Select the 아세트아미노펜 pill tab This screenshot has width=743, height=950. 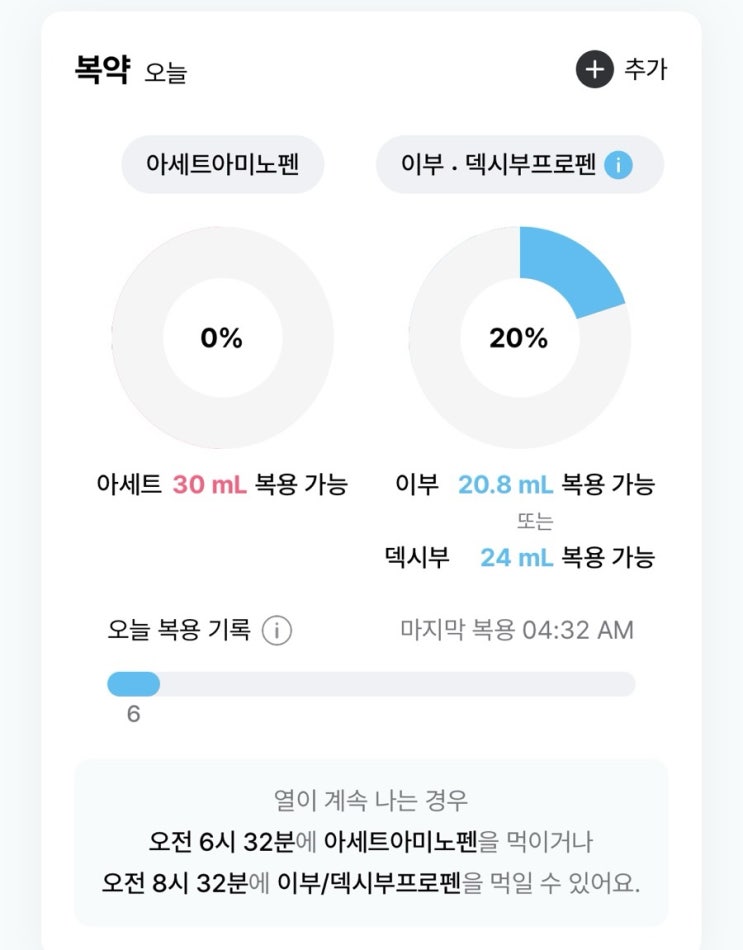point(222,164)
